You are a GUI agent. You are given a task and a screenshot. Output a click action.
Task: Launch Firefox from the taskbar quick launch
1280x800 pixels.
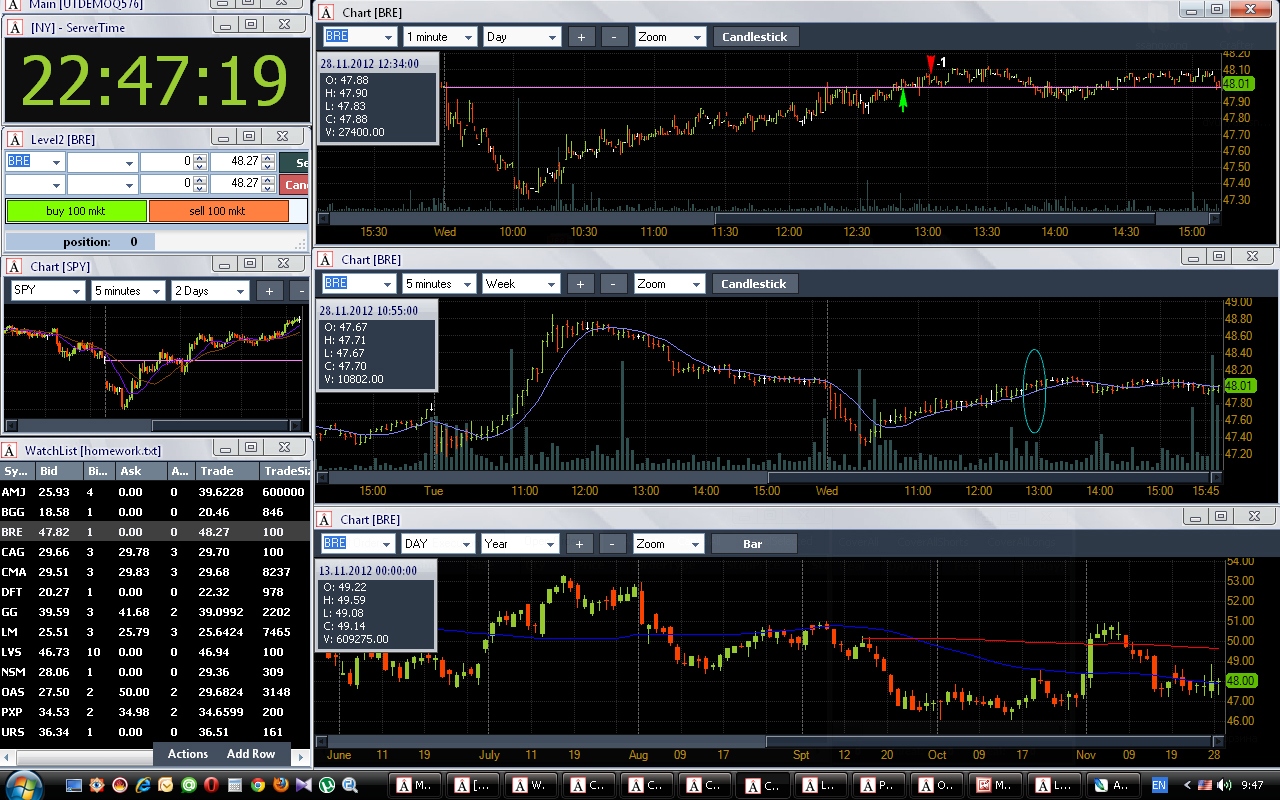[x=281, y=785]
